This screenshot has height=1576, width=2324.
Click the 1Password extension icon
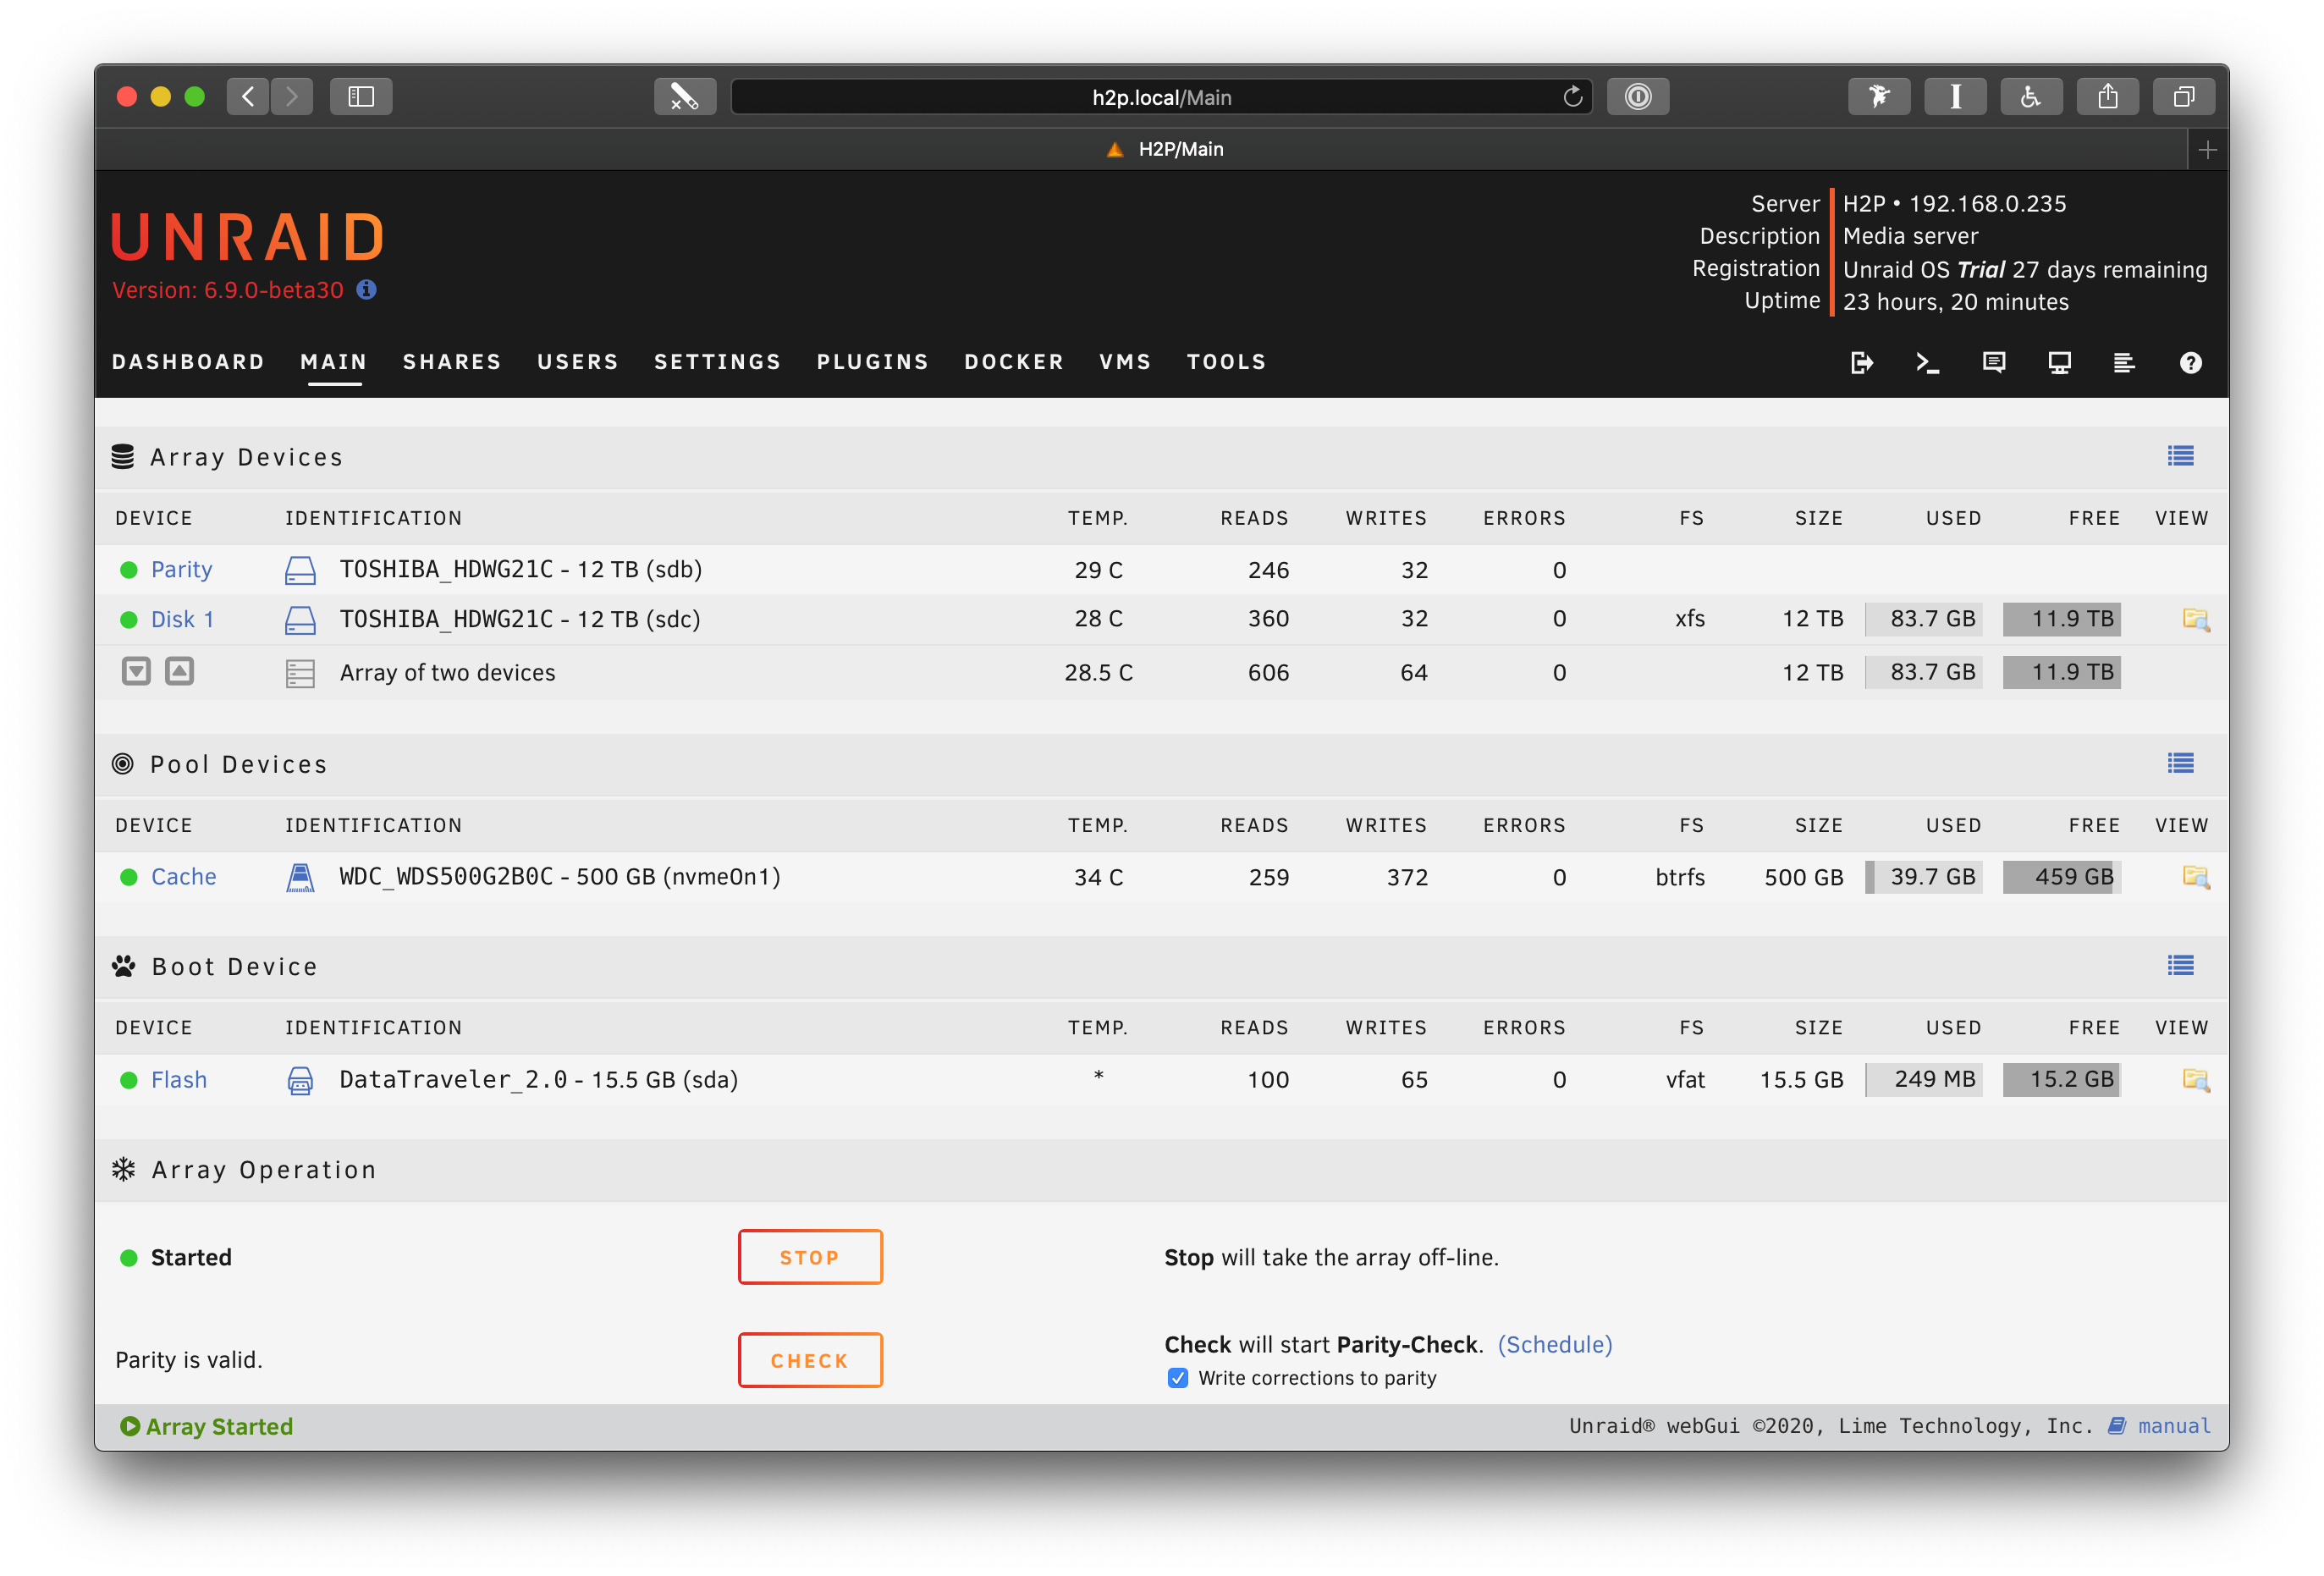click(x=1637, y=96)
